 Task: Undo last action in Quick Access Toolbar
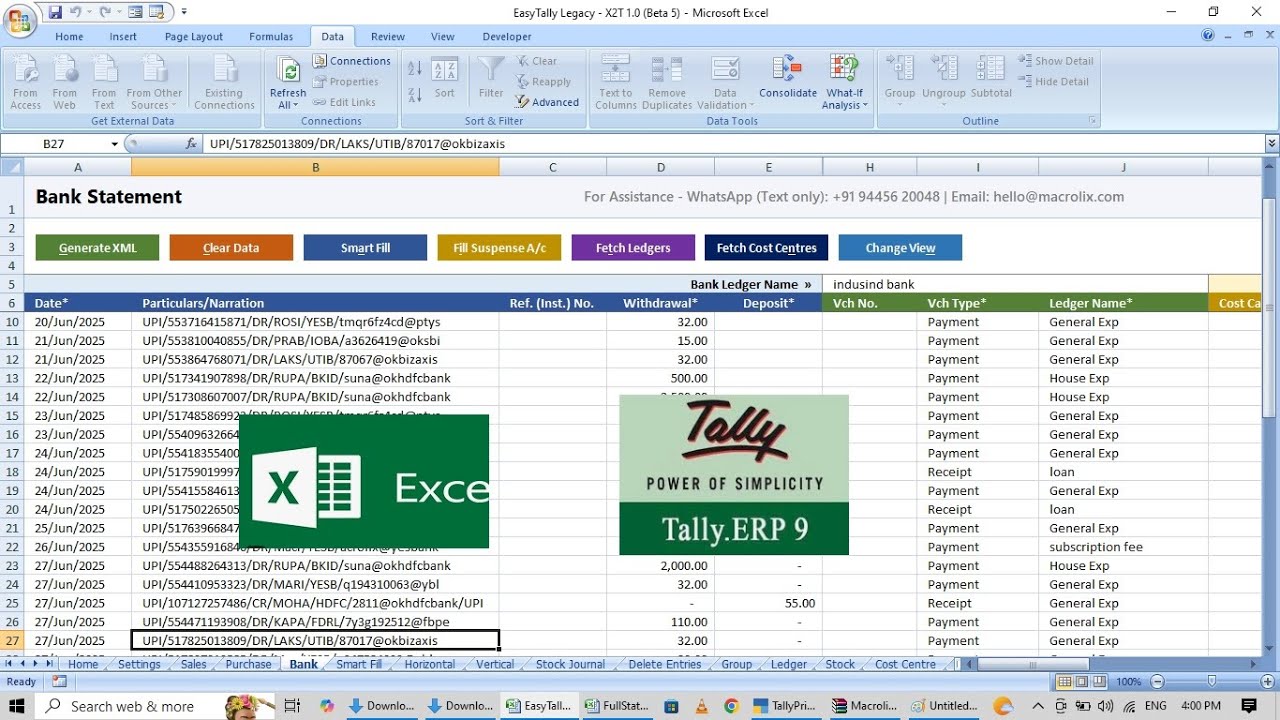(77, 12)
